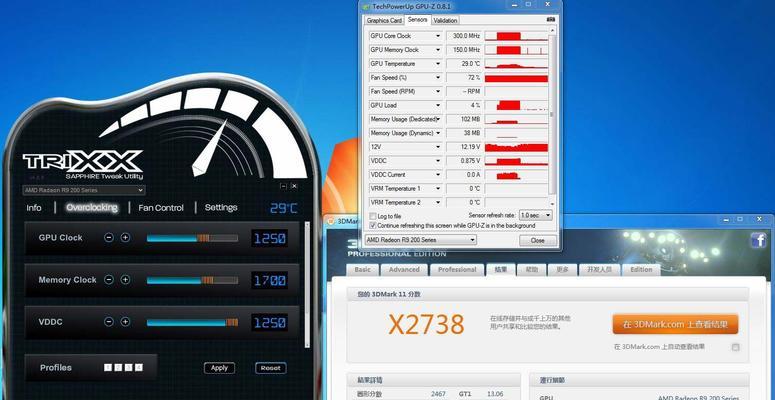The image size is (775, 400).
Task: Open the GPU Load sensor dropdown
Action: point(438,105)
